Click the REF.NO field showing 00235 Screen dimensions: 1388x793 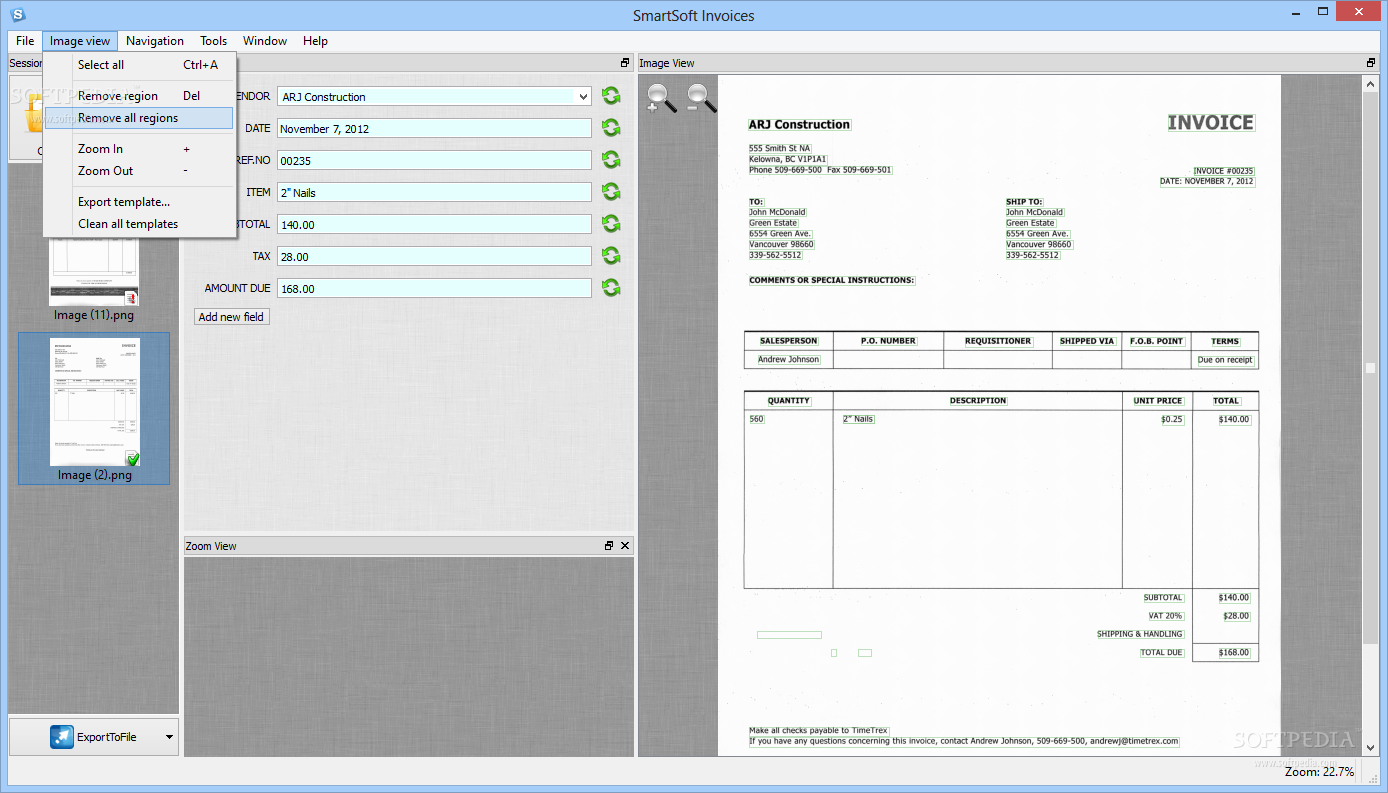434,161
